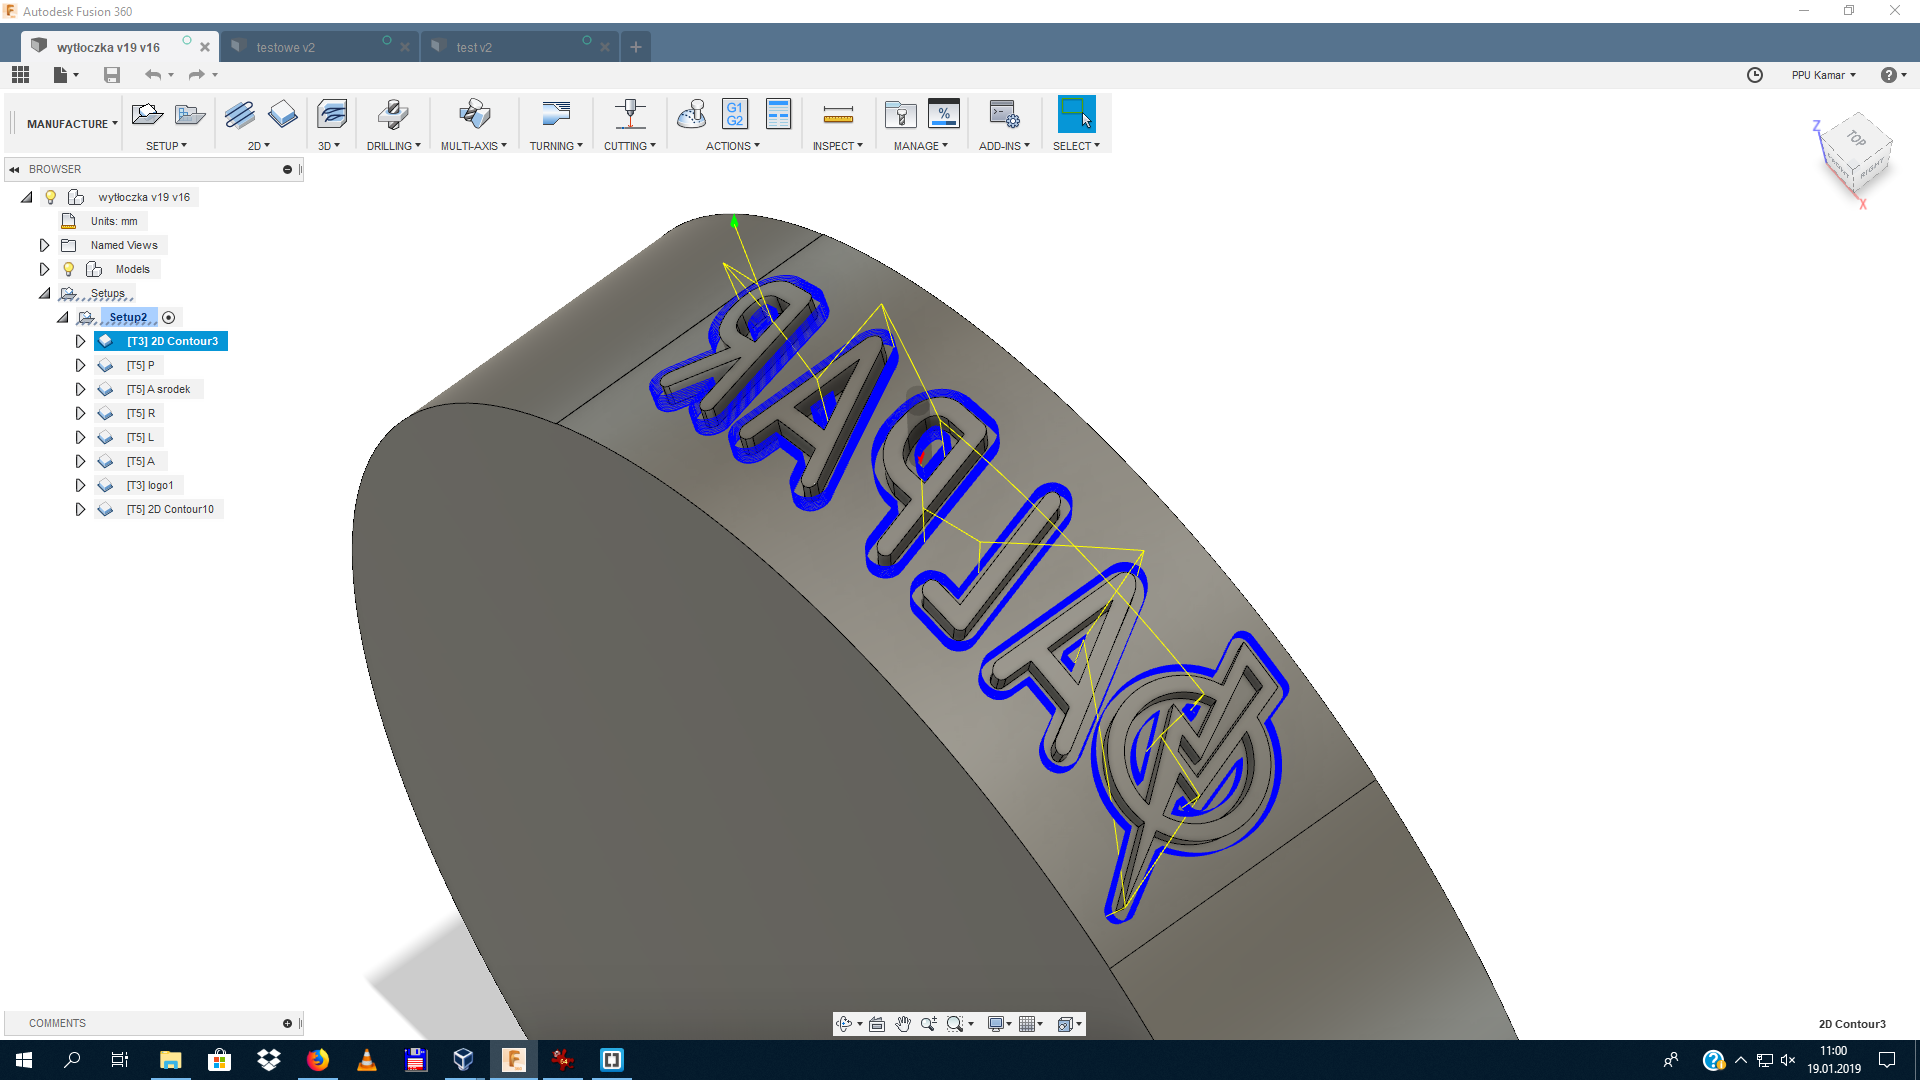Toggle visibility bulb of Models
The height and width of the screenshot is (1080, 1920).
(x=69, y=269)
